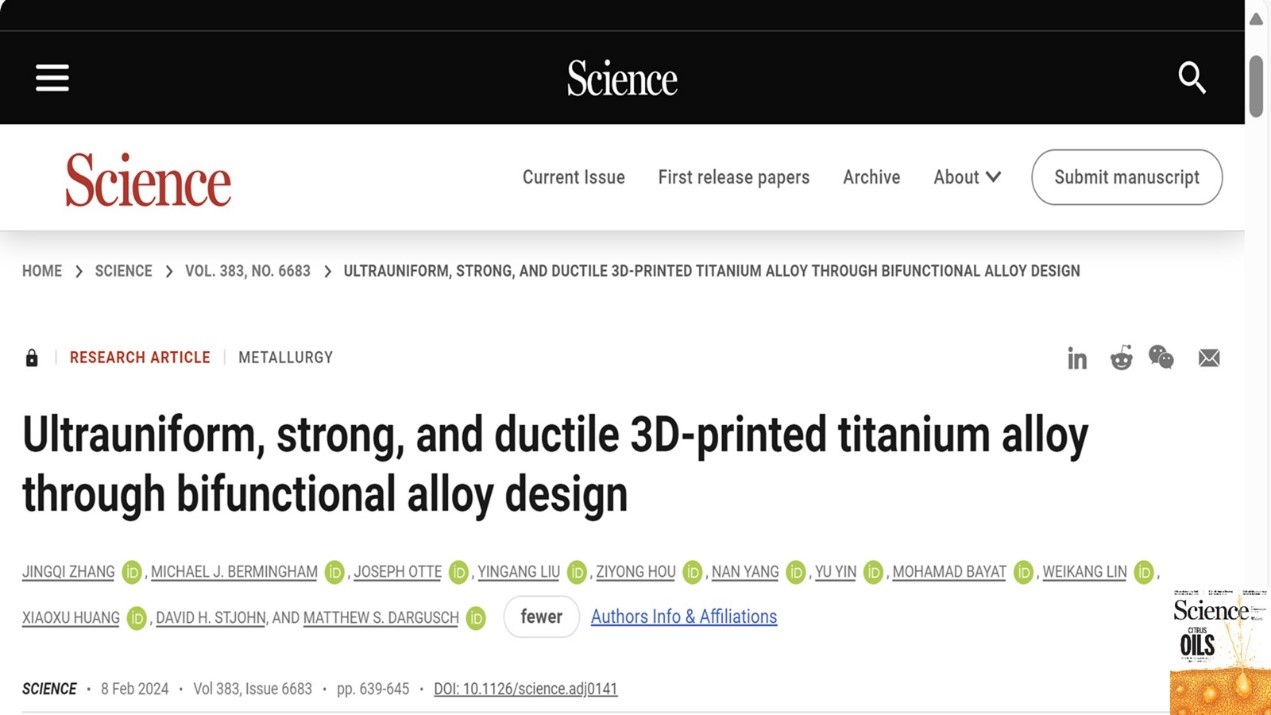1271x715 pixels.
Task: Open the Current Issue menu item
Action: pyautogui.click(x=573, y=177)
